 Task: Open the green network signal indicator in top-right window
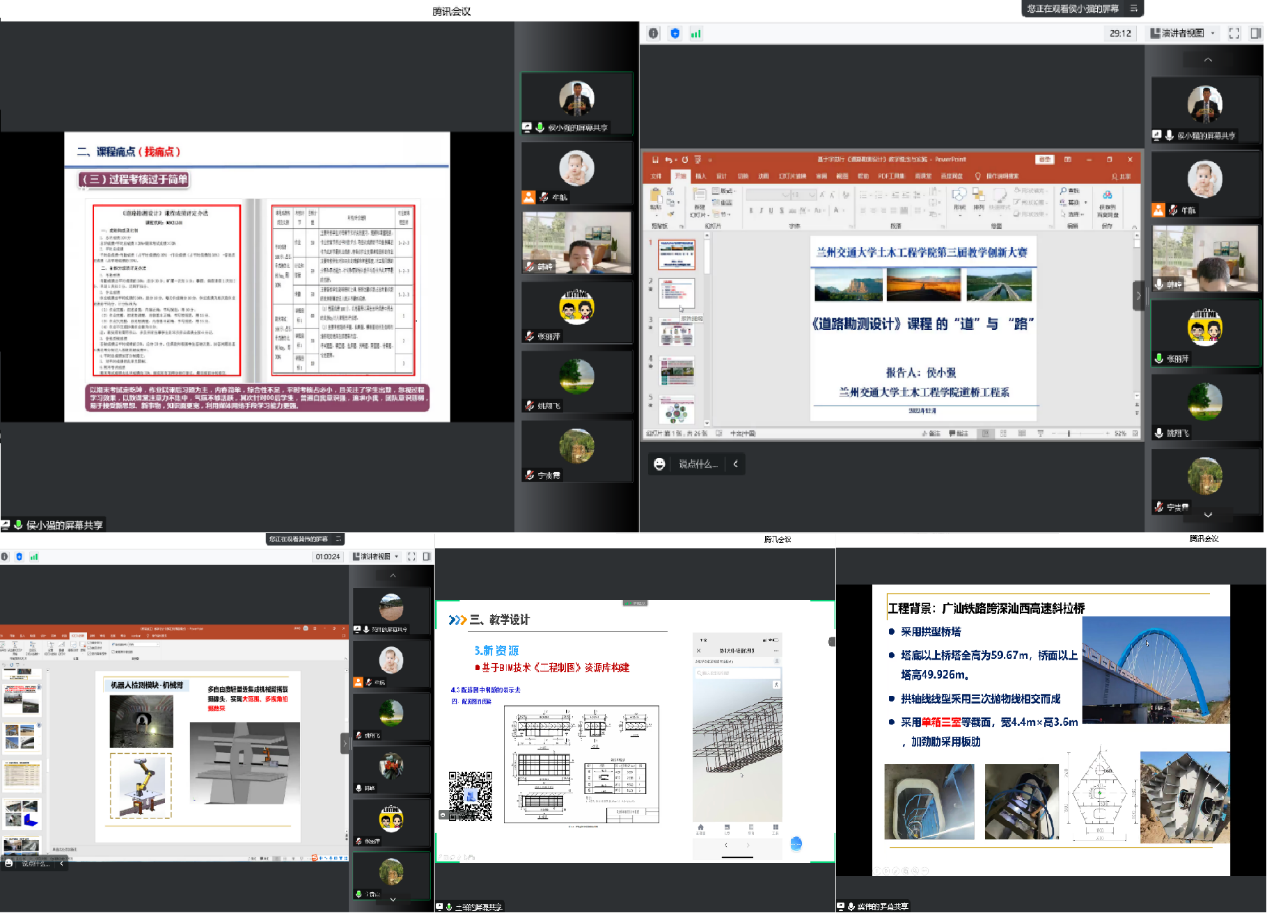tap(696, 33)
